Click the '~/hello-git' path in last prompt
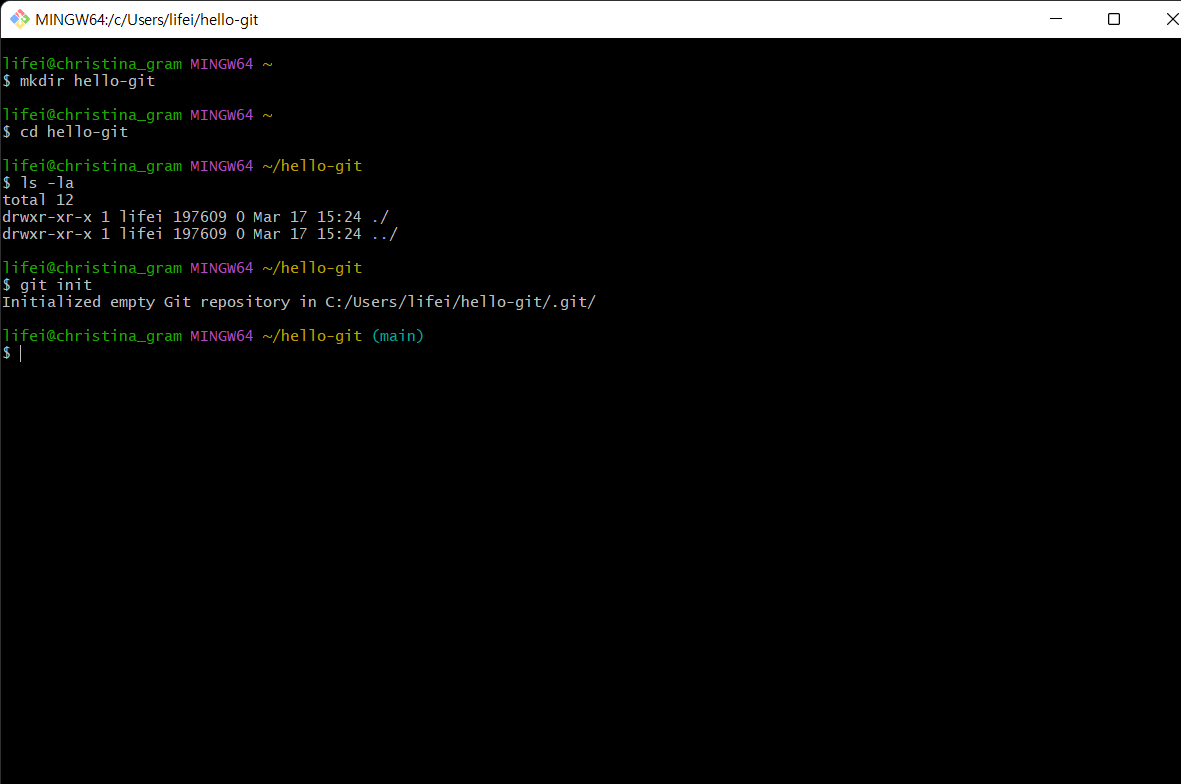Screen dimensions: 1181x784 coord(312,336)
